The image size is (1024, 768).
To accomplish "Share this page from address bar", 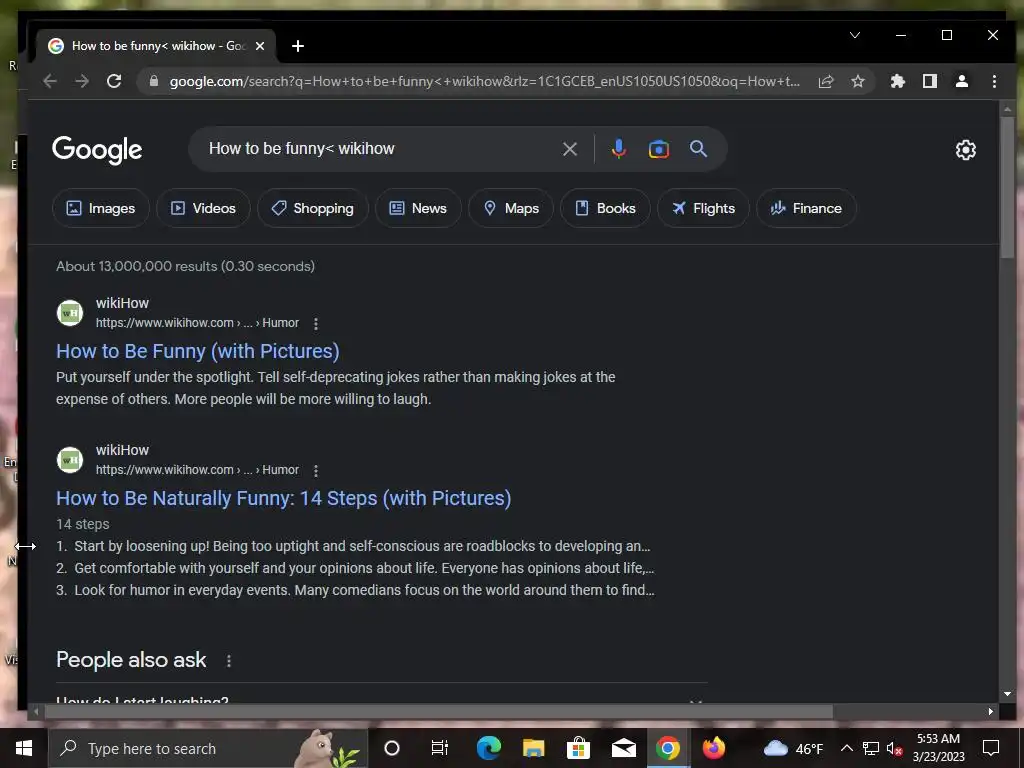I will pyautogui.click(x=826, y=81).
